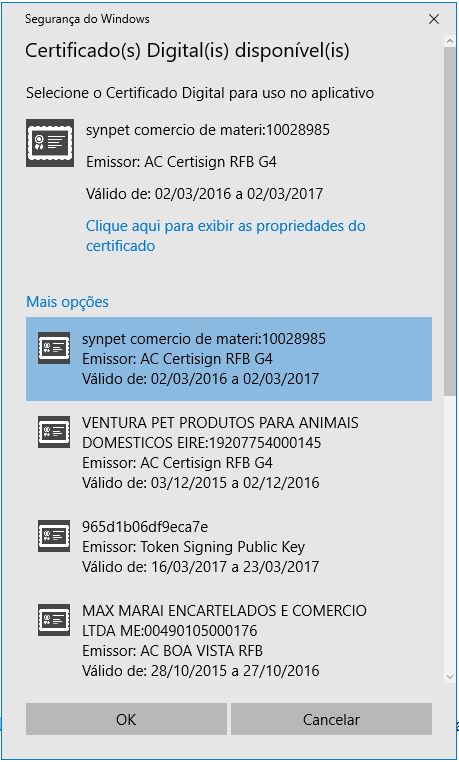Confirm selection with OK button
459x762 pixels.
(x=126, y=719)
